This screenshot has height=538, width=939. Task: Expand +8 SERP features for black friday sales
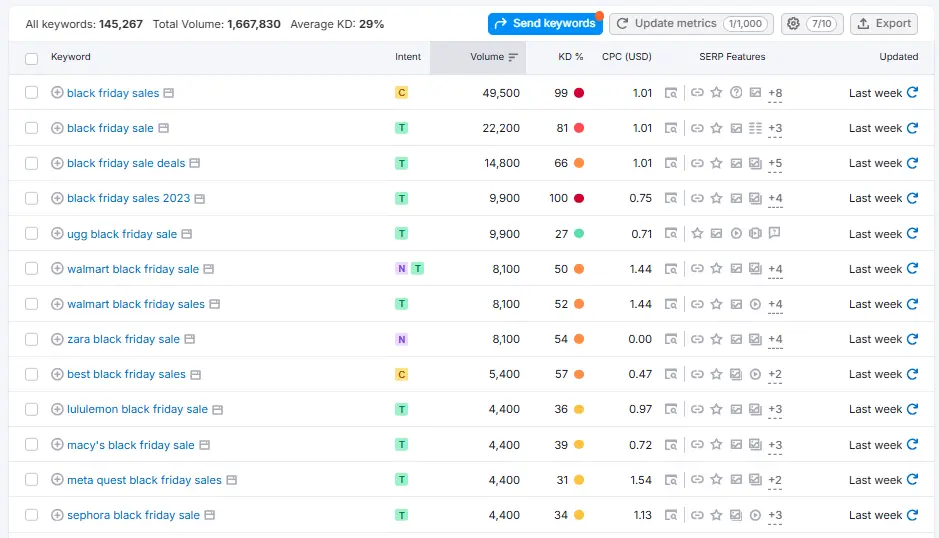coord(775,94)
